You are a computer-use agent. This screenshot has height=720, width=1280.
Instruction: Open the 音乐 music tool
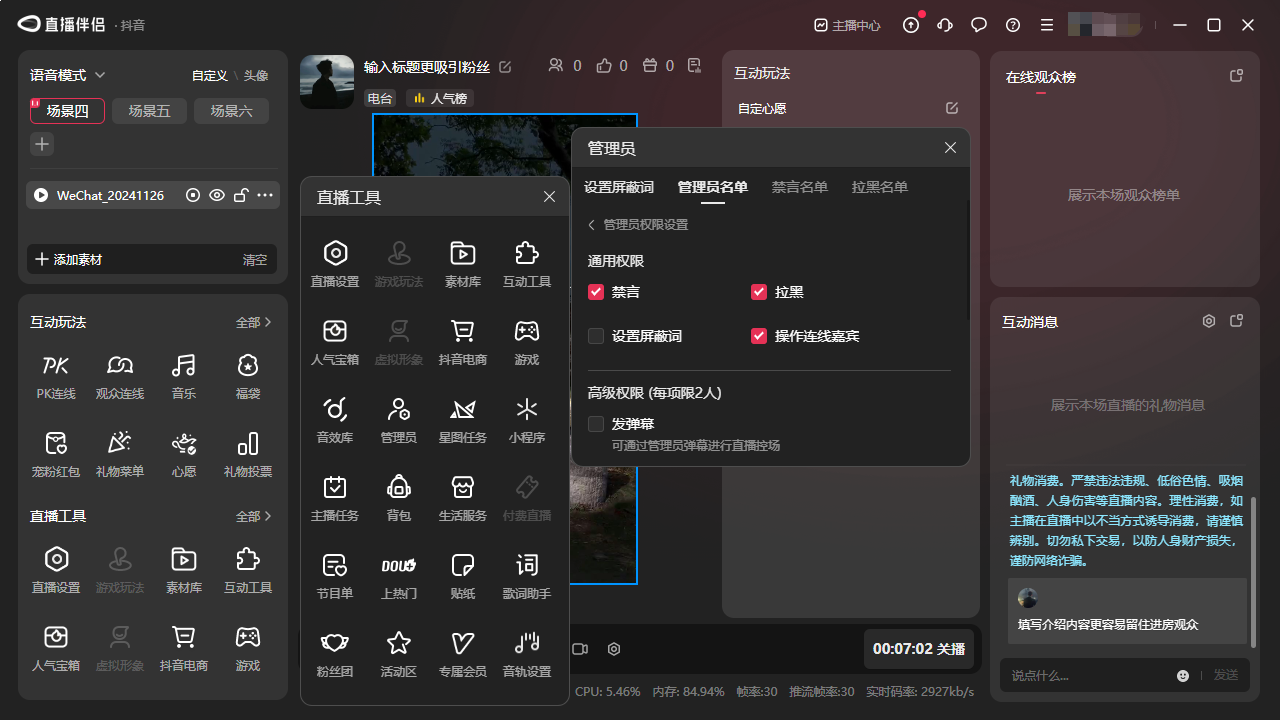[x=184, y=376]
